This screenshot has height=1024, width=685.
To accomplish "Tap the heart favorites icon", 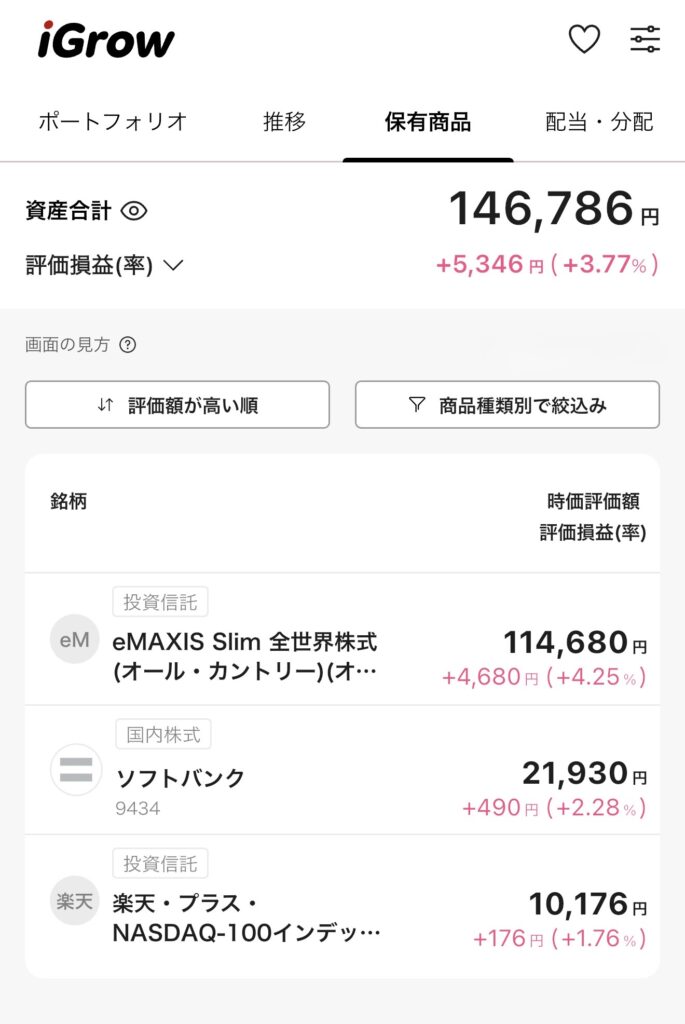I will (x=584, y=39).
